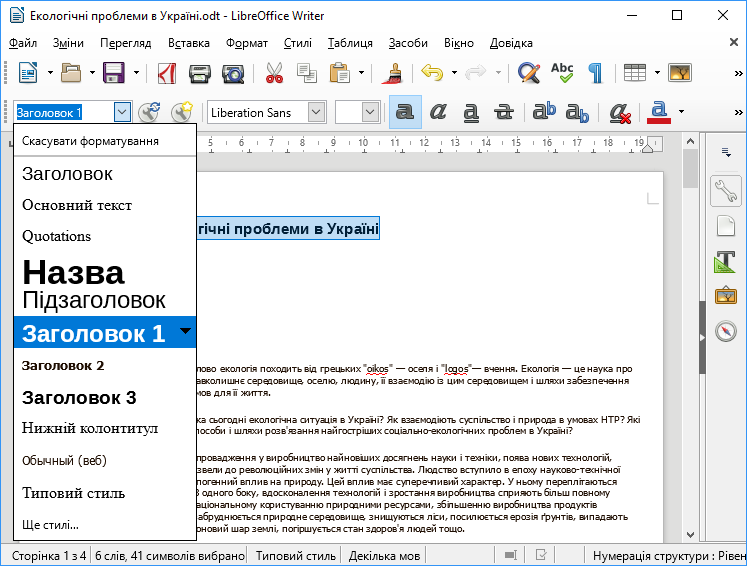Open the Insert table dropdown arrow
Screen dimensions: 750x566
tap(657, 73)
